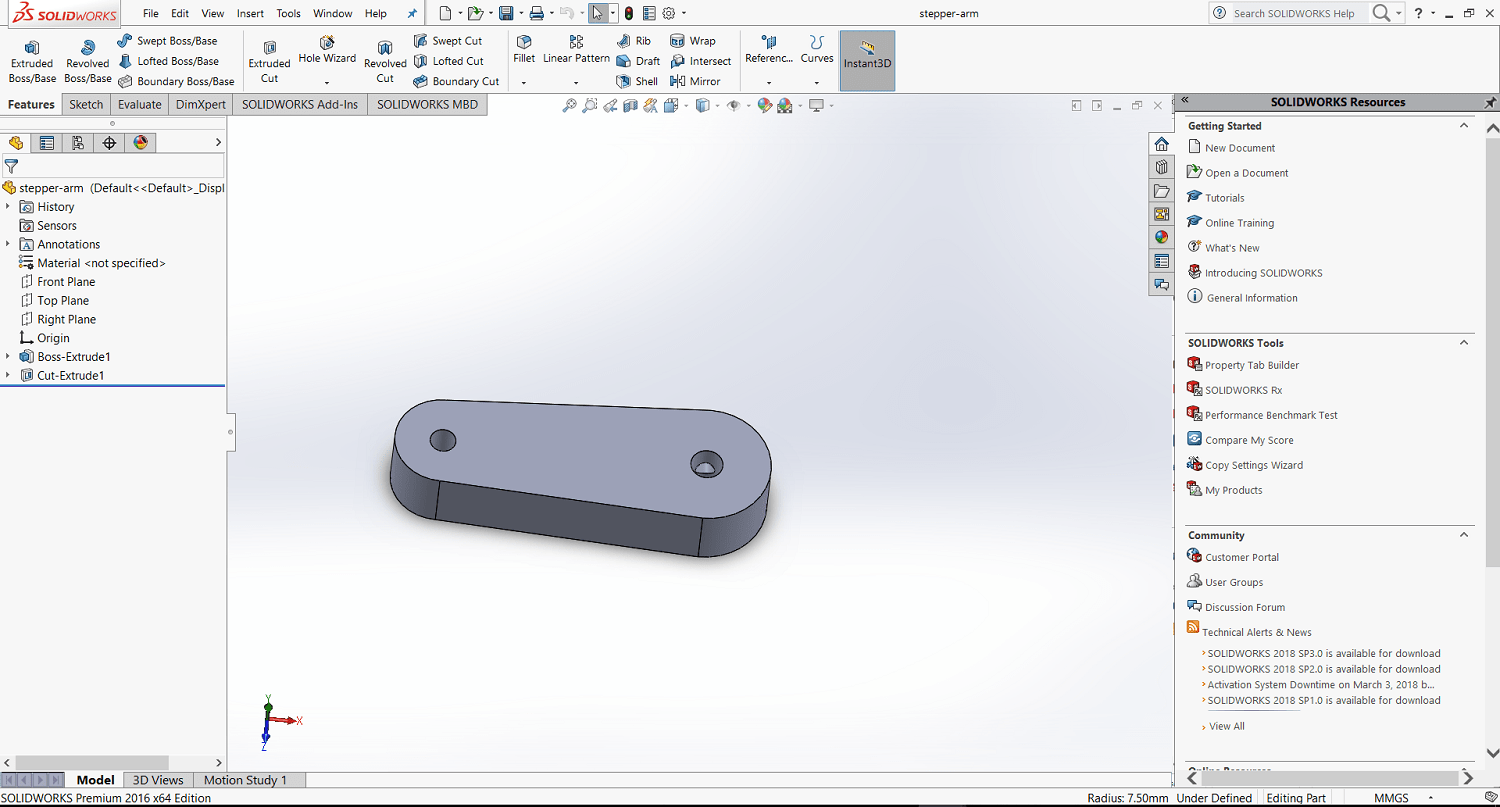Collapse the Community section
Image resolution: width=1500 pixels, height=807 pixels.
pos(1464,535)
